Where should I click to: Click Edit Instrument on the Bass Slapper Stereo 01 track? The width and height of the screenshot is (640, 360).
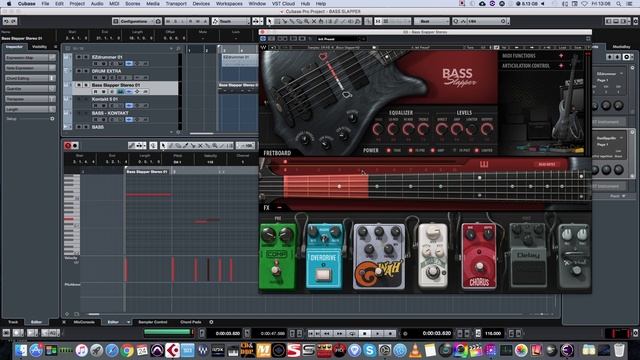coord(120,91)
